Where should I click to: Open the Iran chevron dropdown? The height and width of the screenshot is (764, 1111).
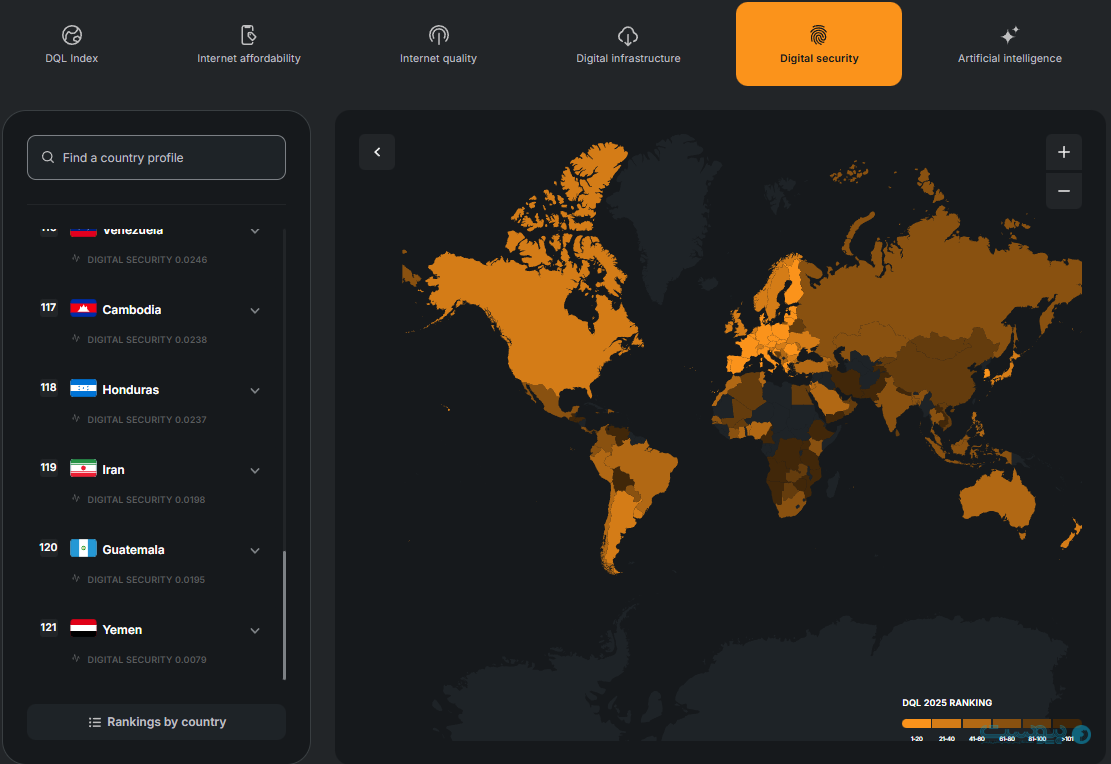[x=255, y=470]
